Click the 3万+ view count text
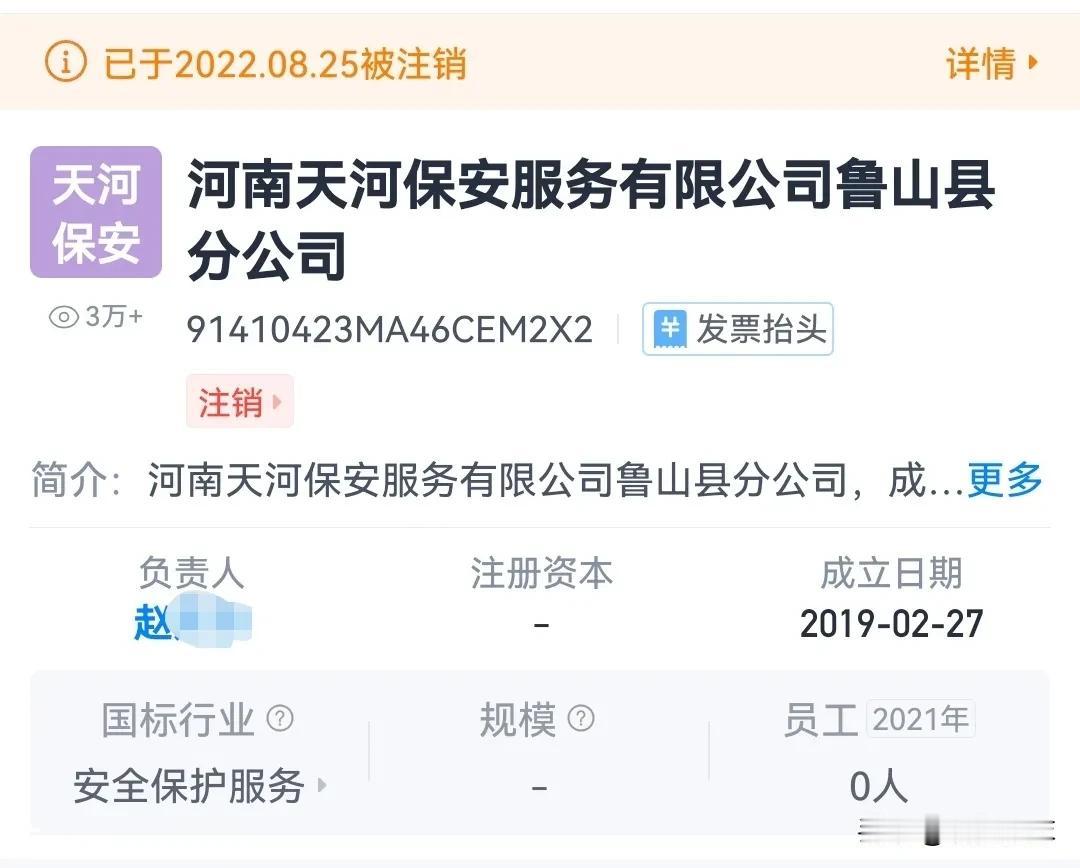1080x868 pixels. pyautogui.click(x=114, y=316)
